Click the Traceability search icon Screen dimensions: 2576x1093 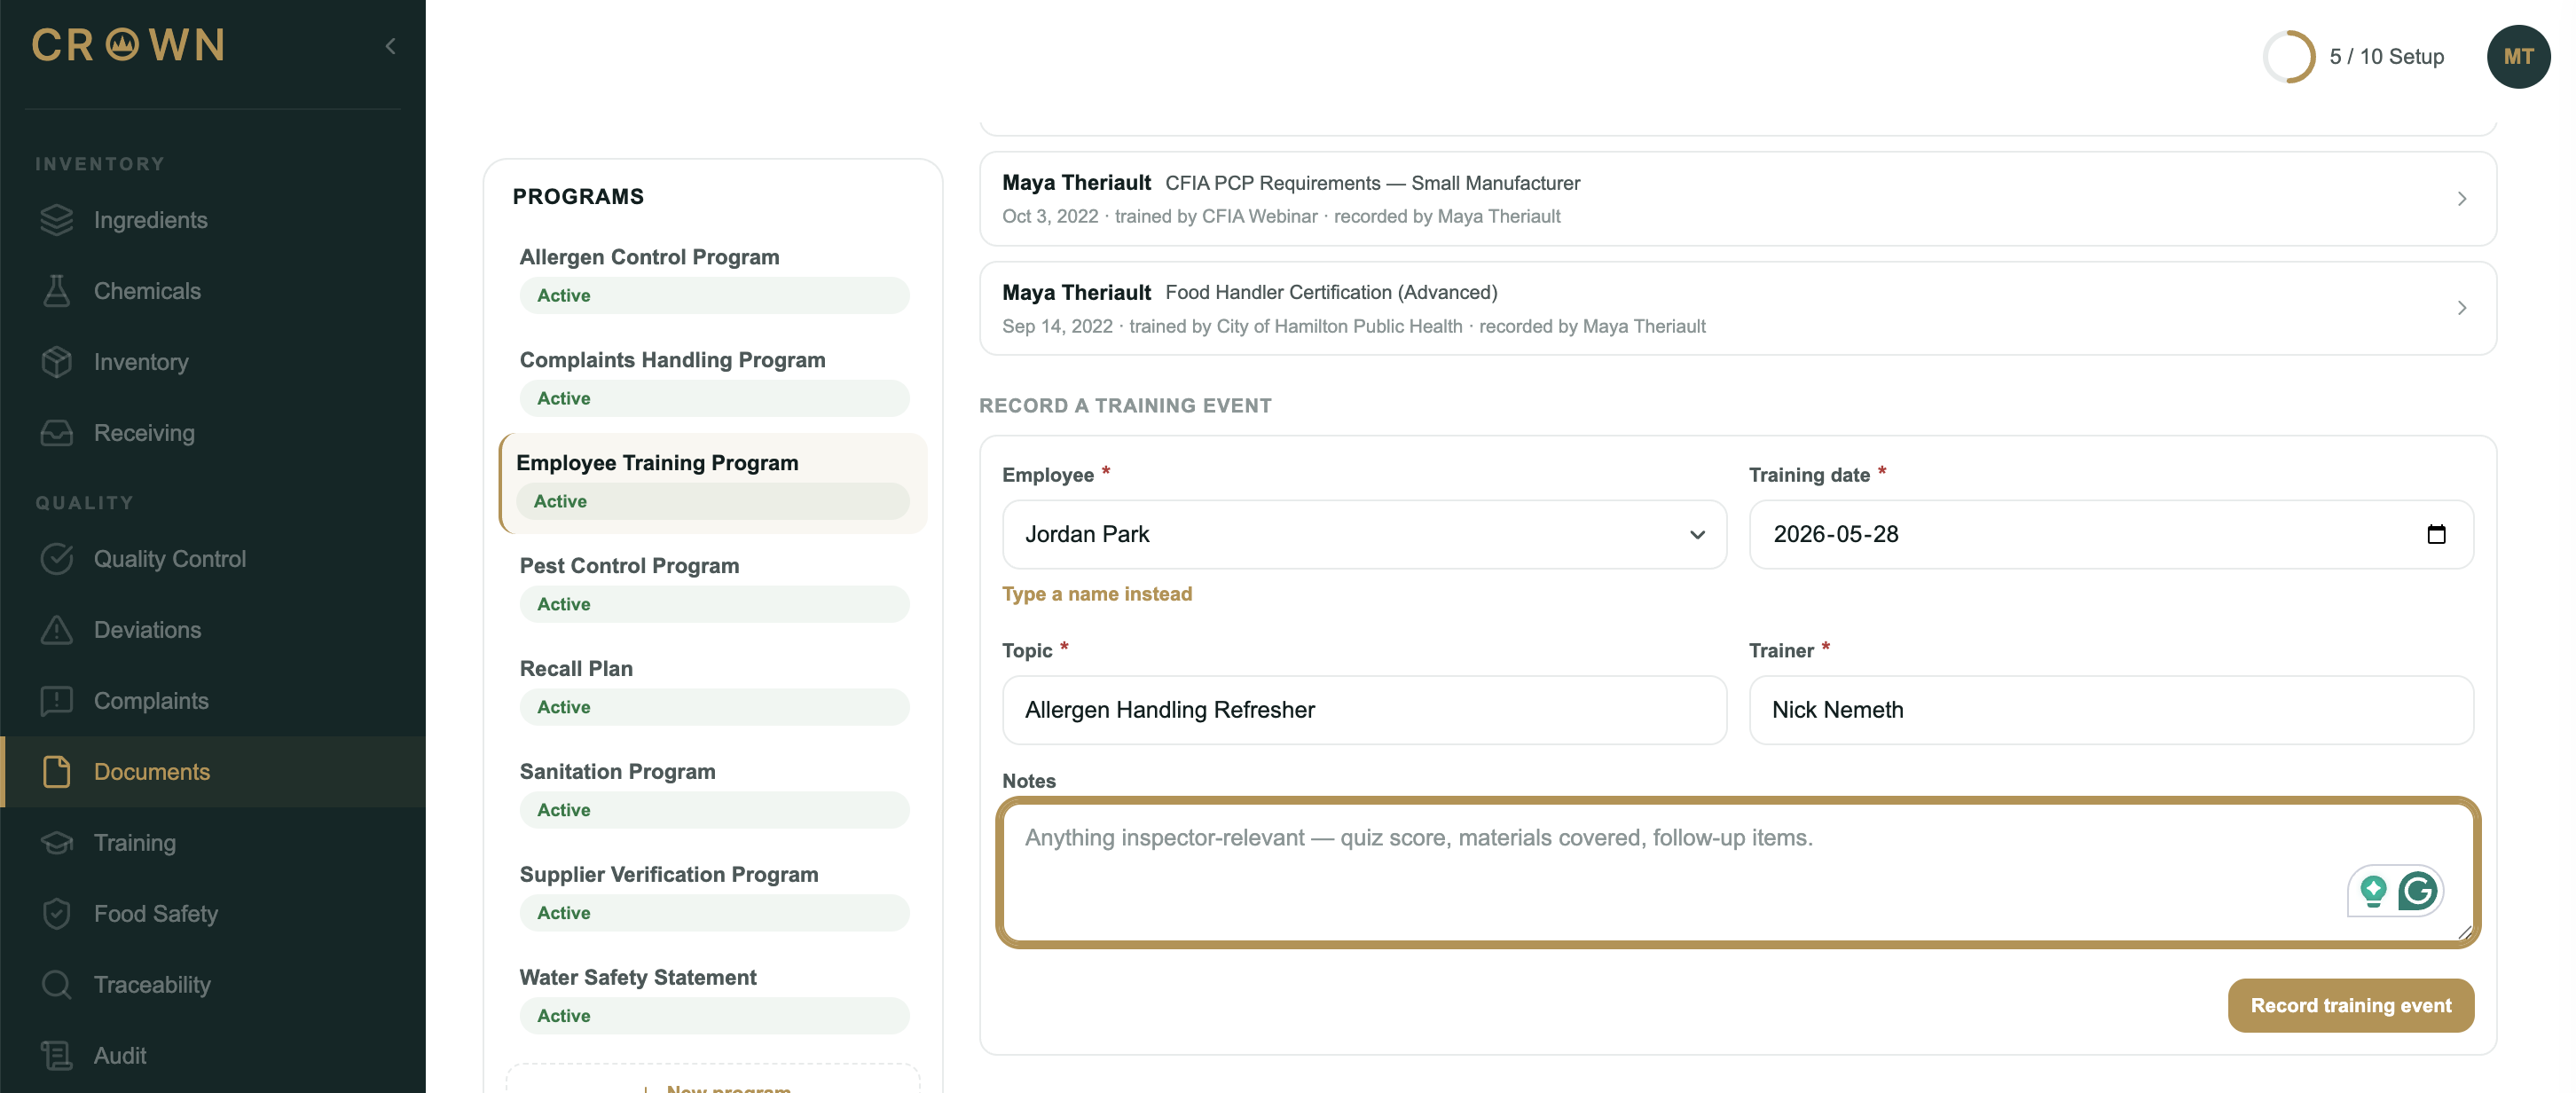57,985
